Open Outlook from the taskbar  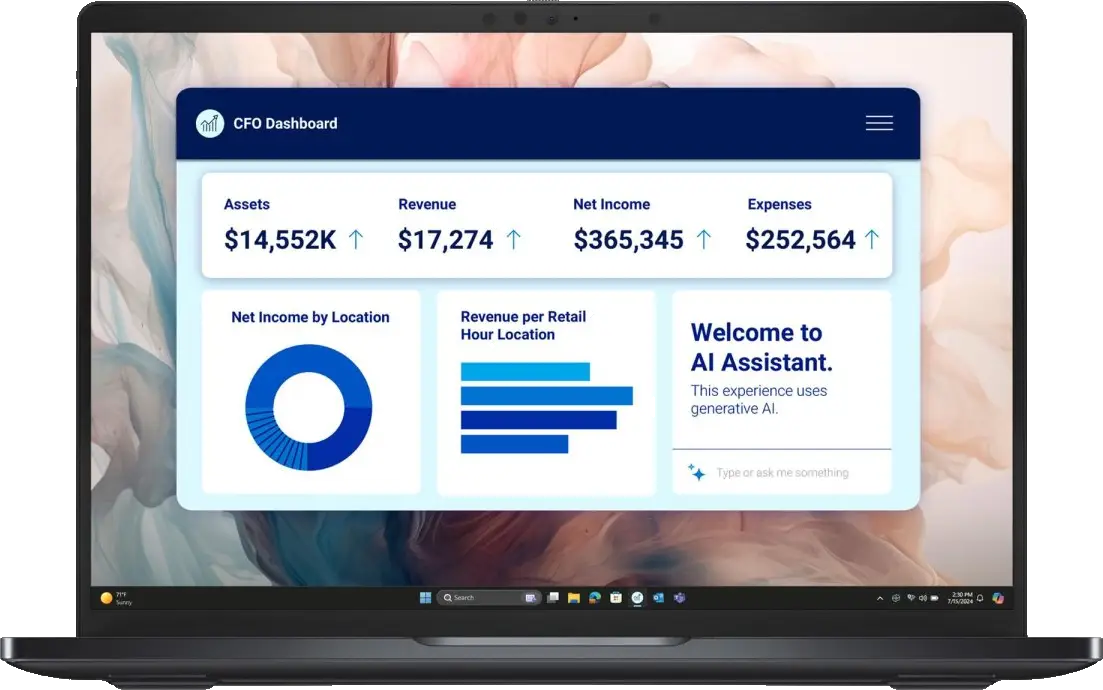click(x=658, y=598)
